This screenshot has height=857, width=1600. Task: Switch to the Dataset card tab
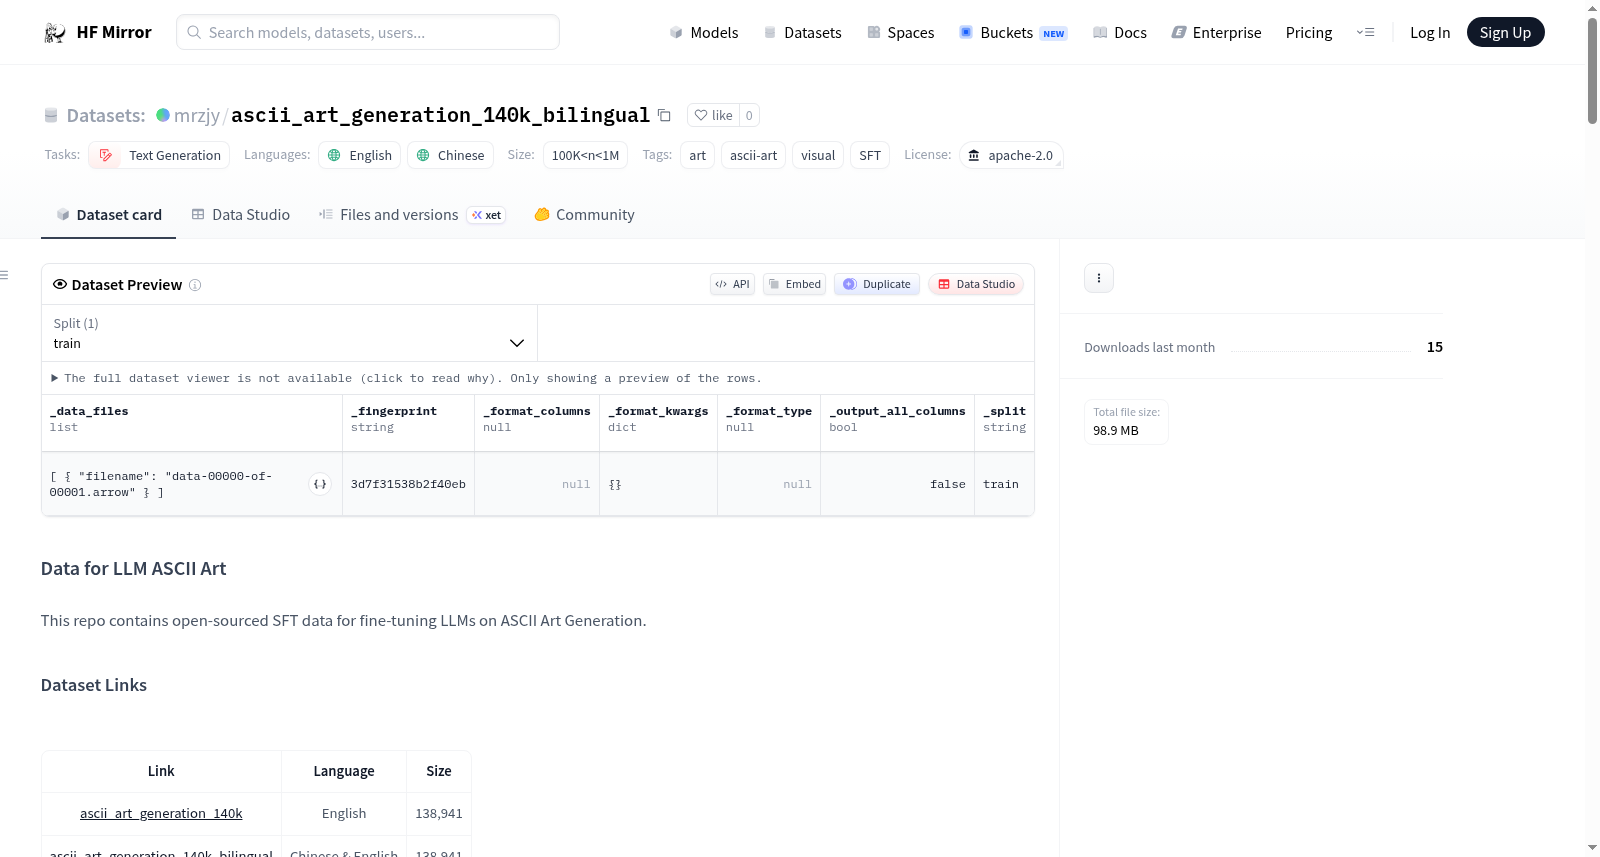click(x=108, y=215)
